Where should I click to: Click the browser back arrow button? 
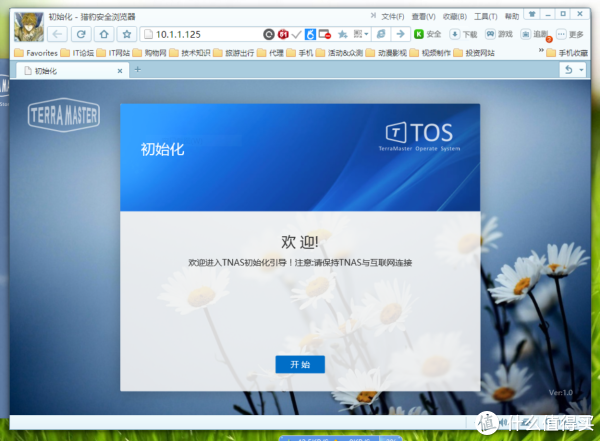coord(57,34)
